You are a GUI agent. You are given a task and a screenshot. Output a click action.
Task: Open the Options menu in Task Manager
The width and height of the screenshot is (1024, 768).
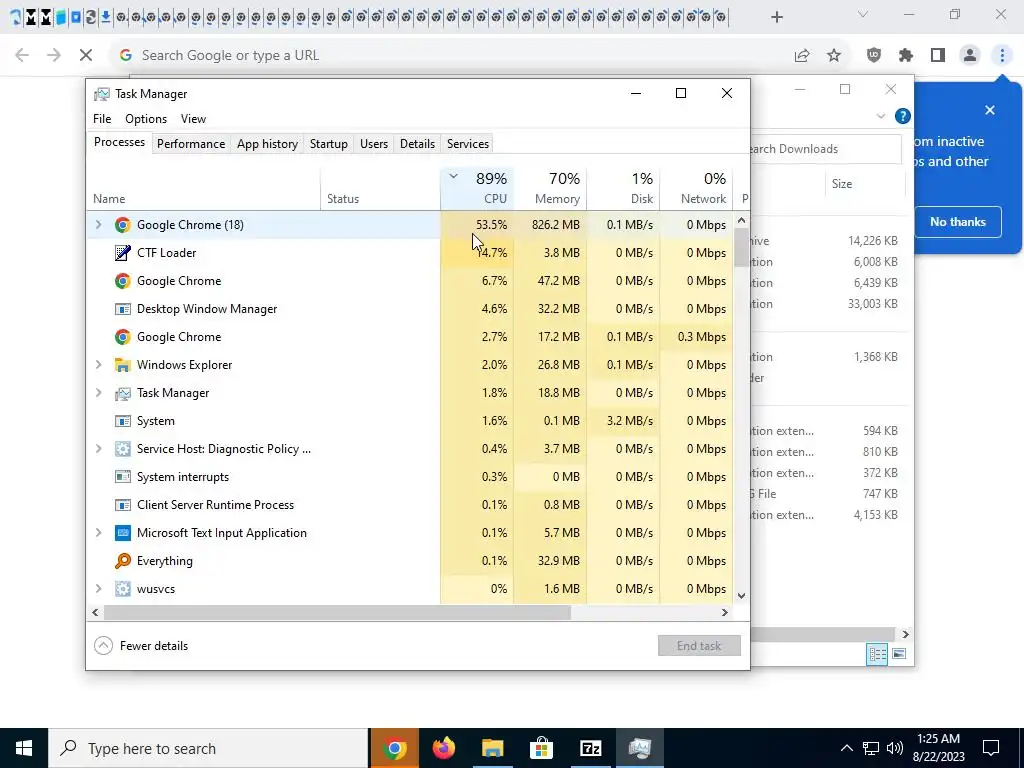pyautogui.click(x=146, y=119)
